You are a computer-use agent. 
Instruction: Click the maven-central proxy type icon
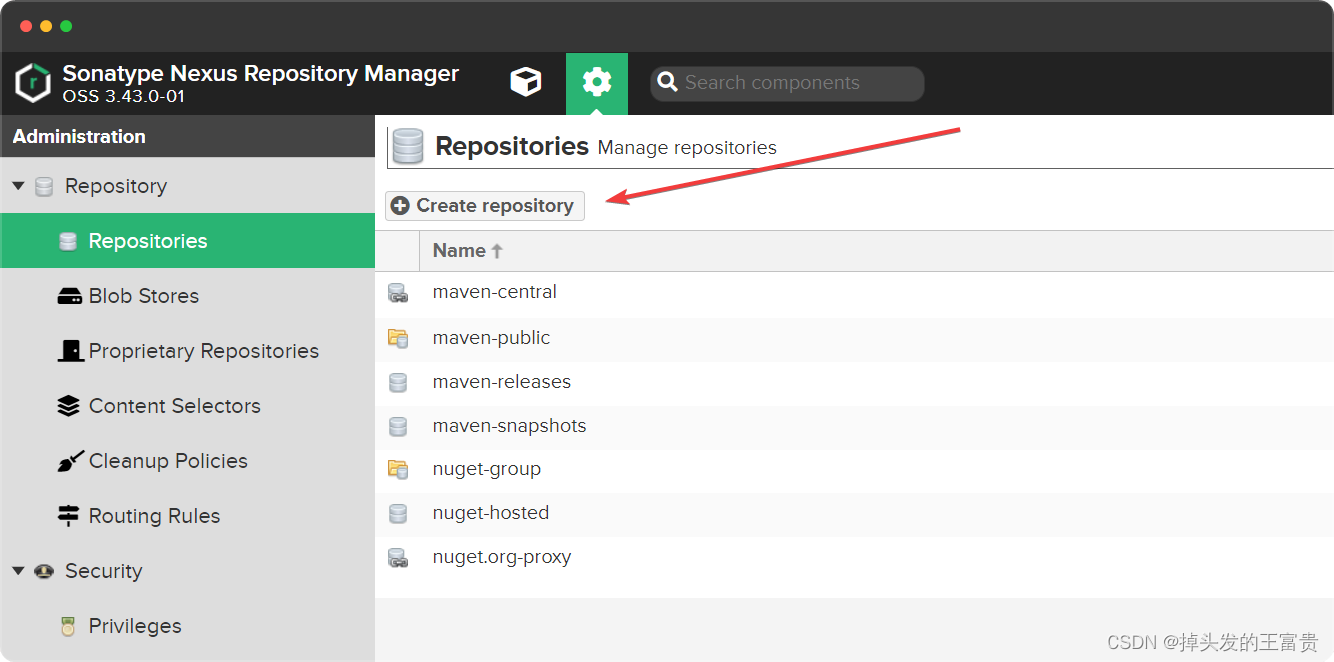(x=398, y=293)
